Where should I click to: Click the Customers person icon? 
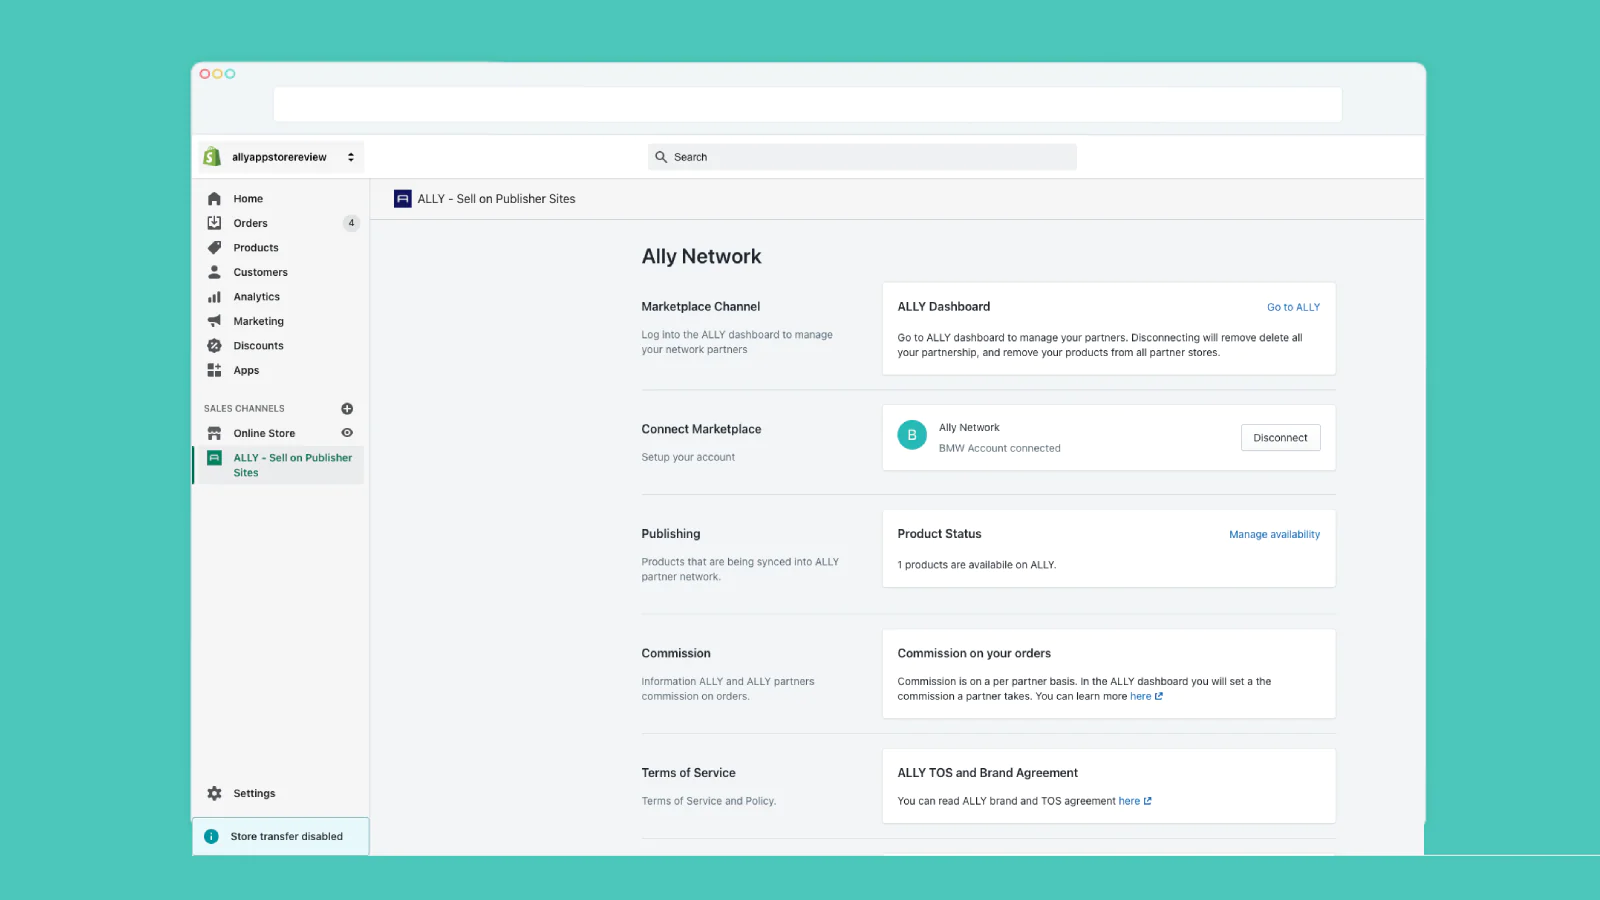click(x=214, y=272)
